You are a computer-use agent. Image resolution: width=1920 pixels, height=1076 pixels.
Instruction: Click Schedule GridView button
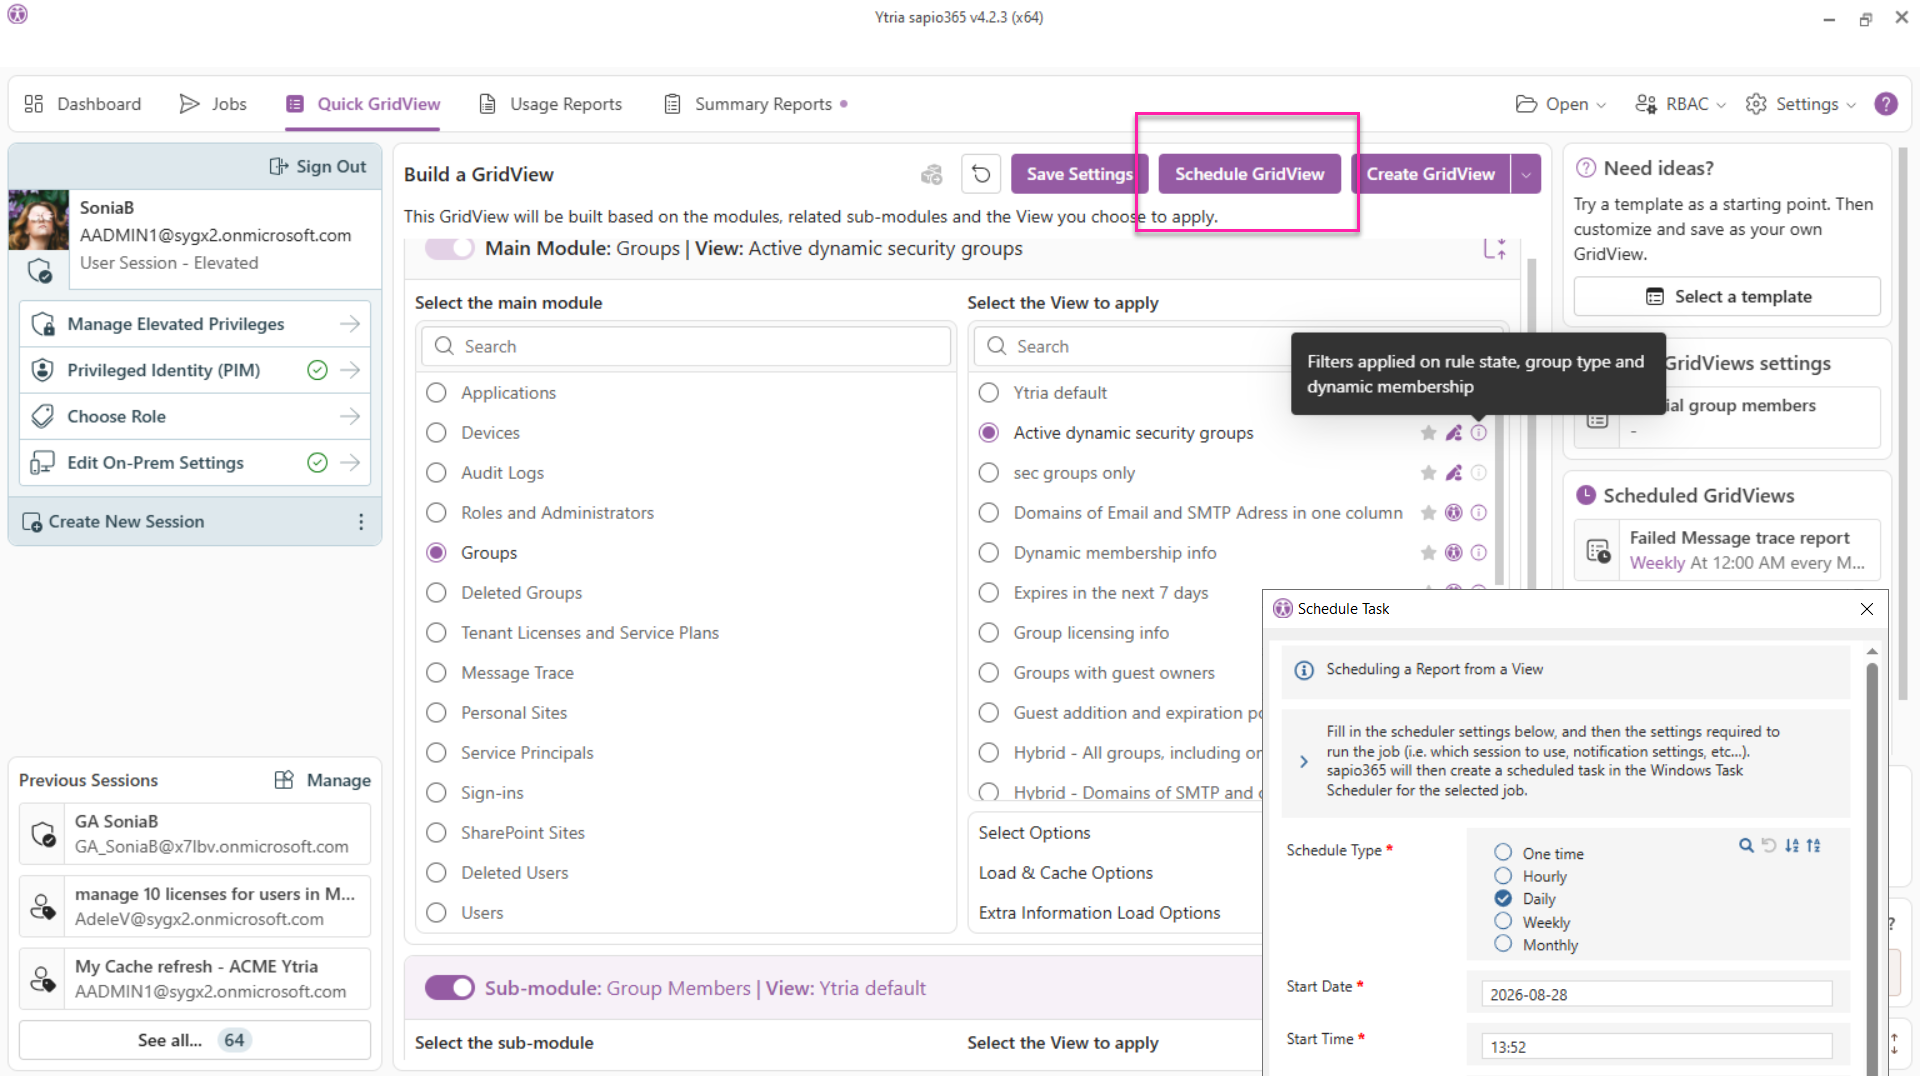[x=1249, y=174]
